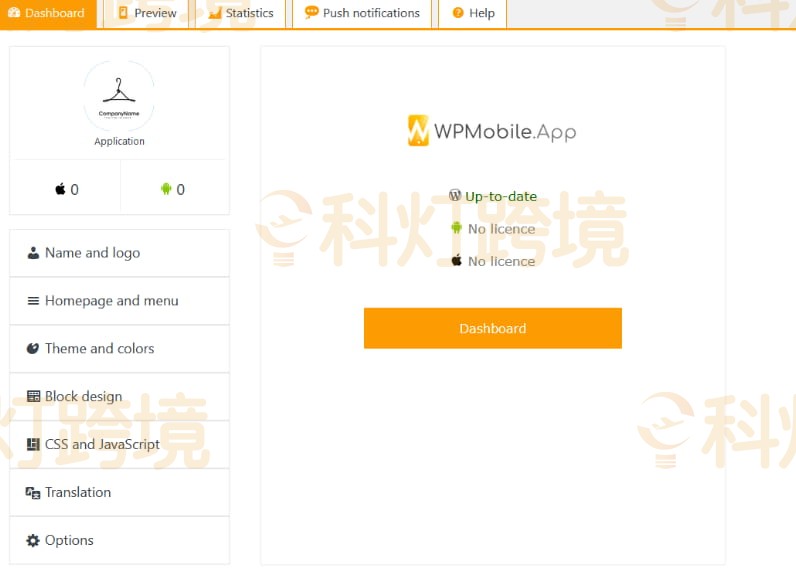Click the WordPress icon beside Up-to-date

coord(455,195)
